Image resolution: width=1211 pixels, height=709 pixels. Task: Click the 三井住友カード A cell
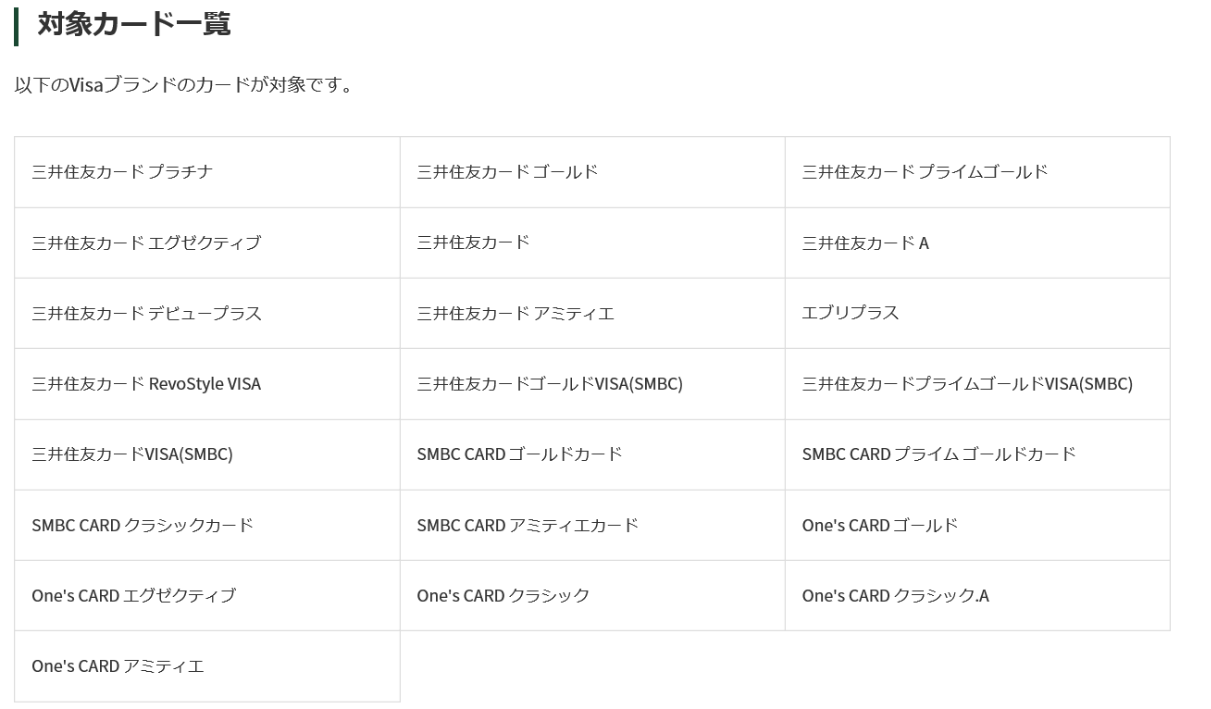click(x=978, y=243)
